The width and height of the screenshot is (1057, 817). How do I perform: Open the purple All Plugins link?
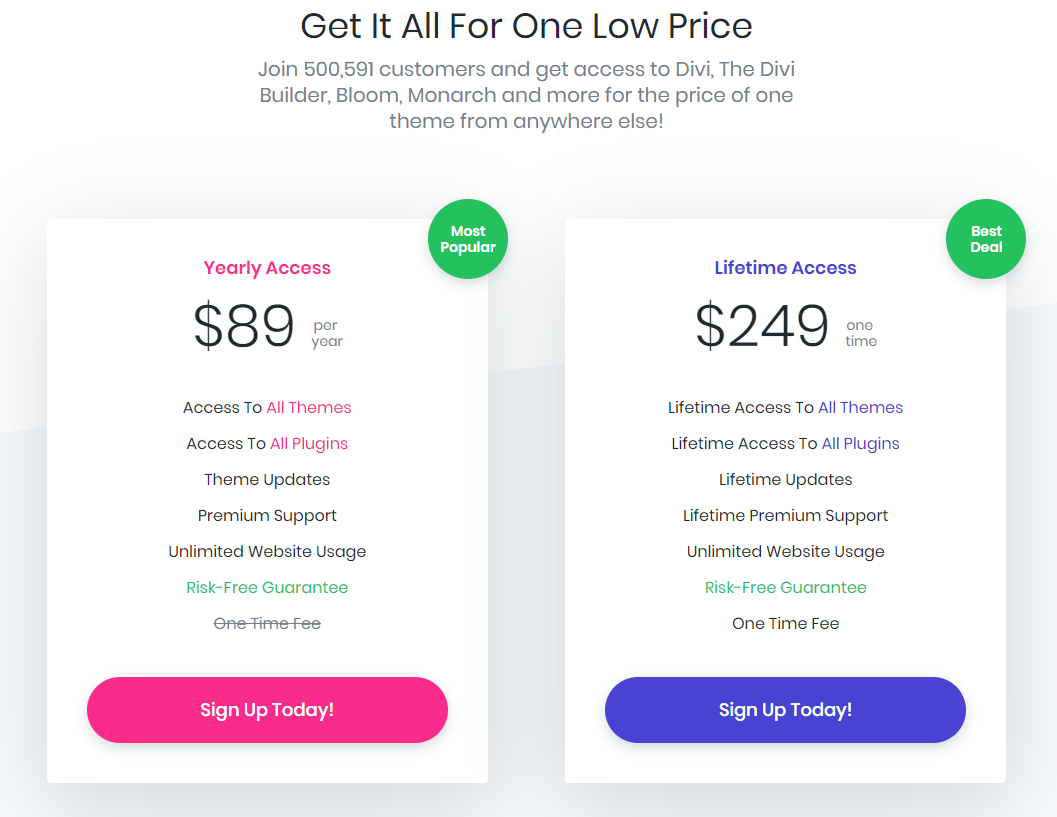860,444
